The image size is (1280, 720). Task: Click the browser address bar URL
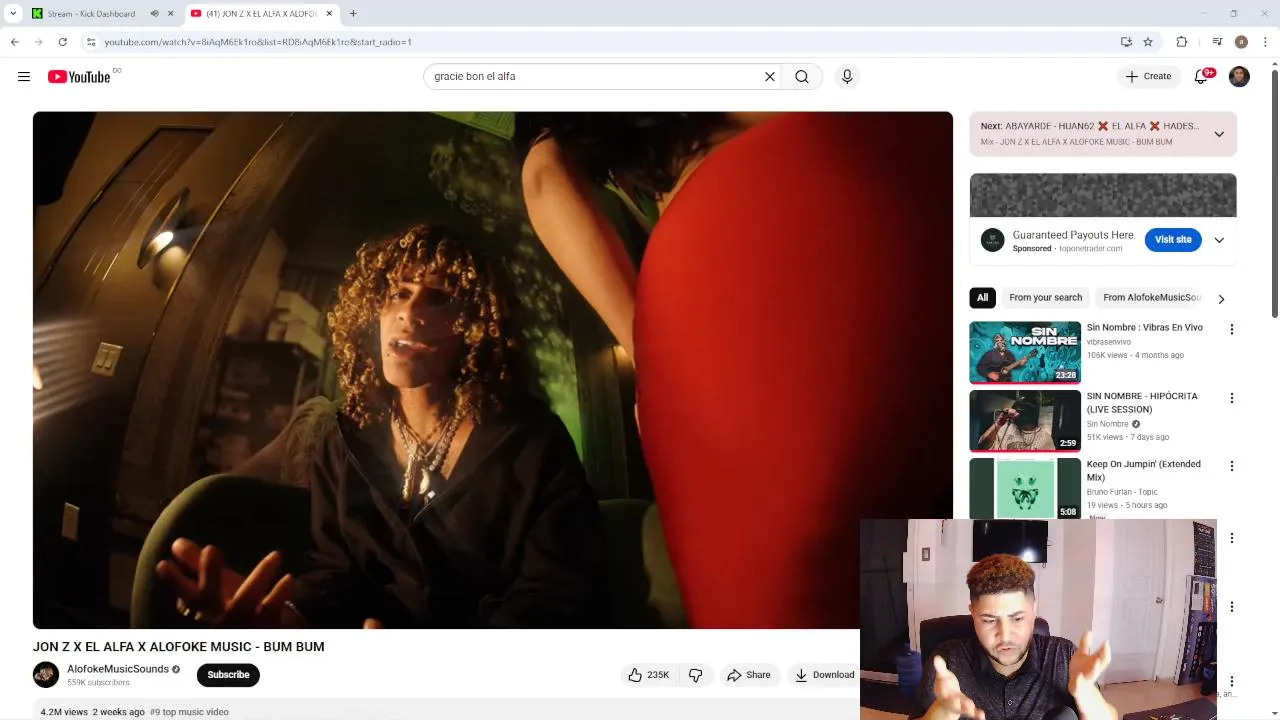click(x=258, y=42)
